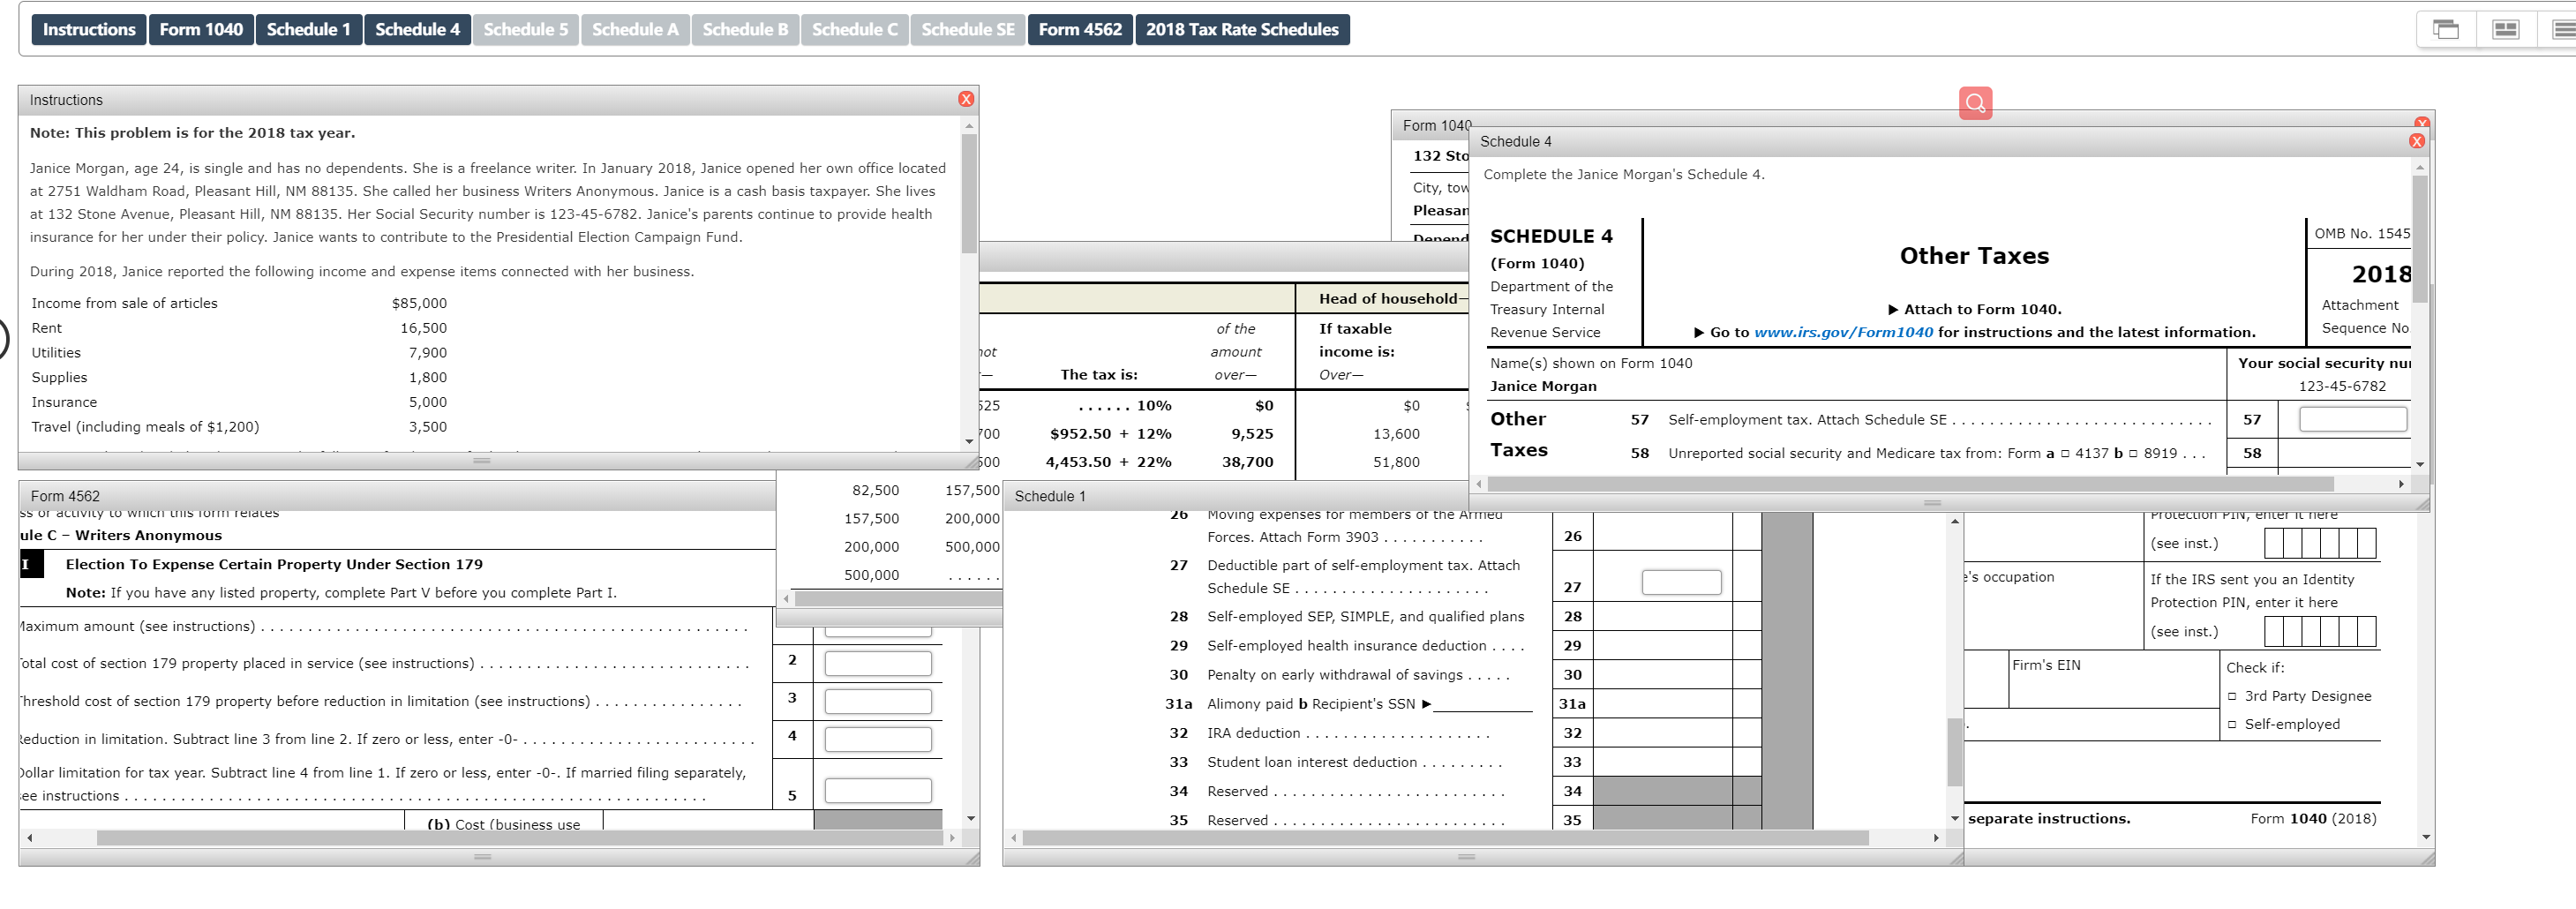Select the tiled grid layout icon
The image size is (2576, 909).
pyautogui.click(x=2505, y=29)
